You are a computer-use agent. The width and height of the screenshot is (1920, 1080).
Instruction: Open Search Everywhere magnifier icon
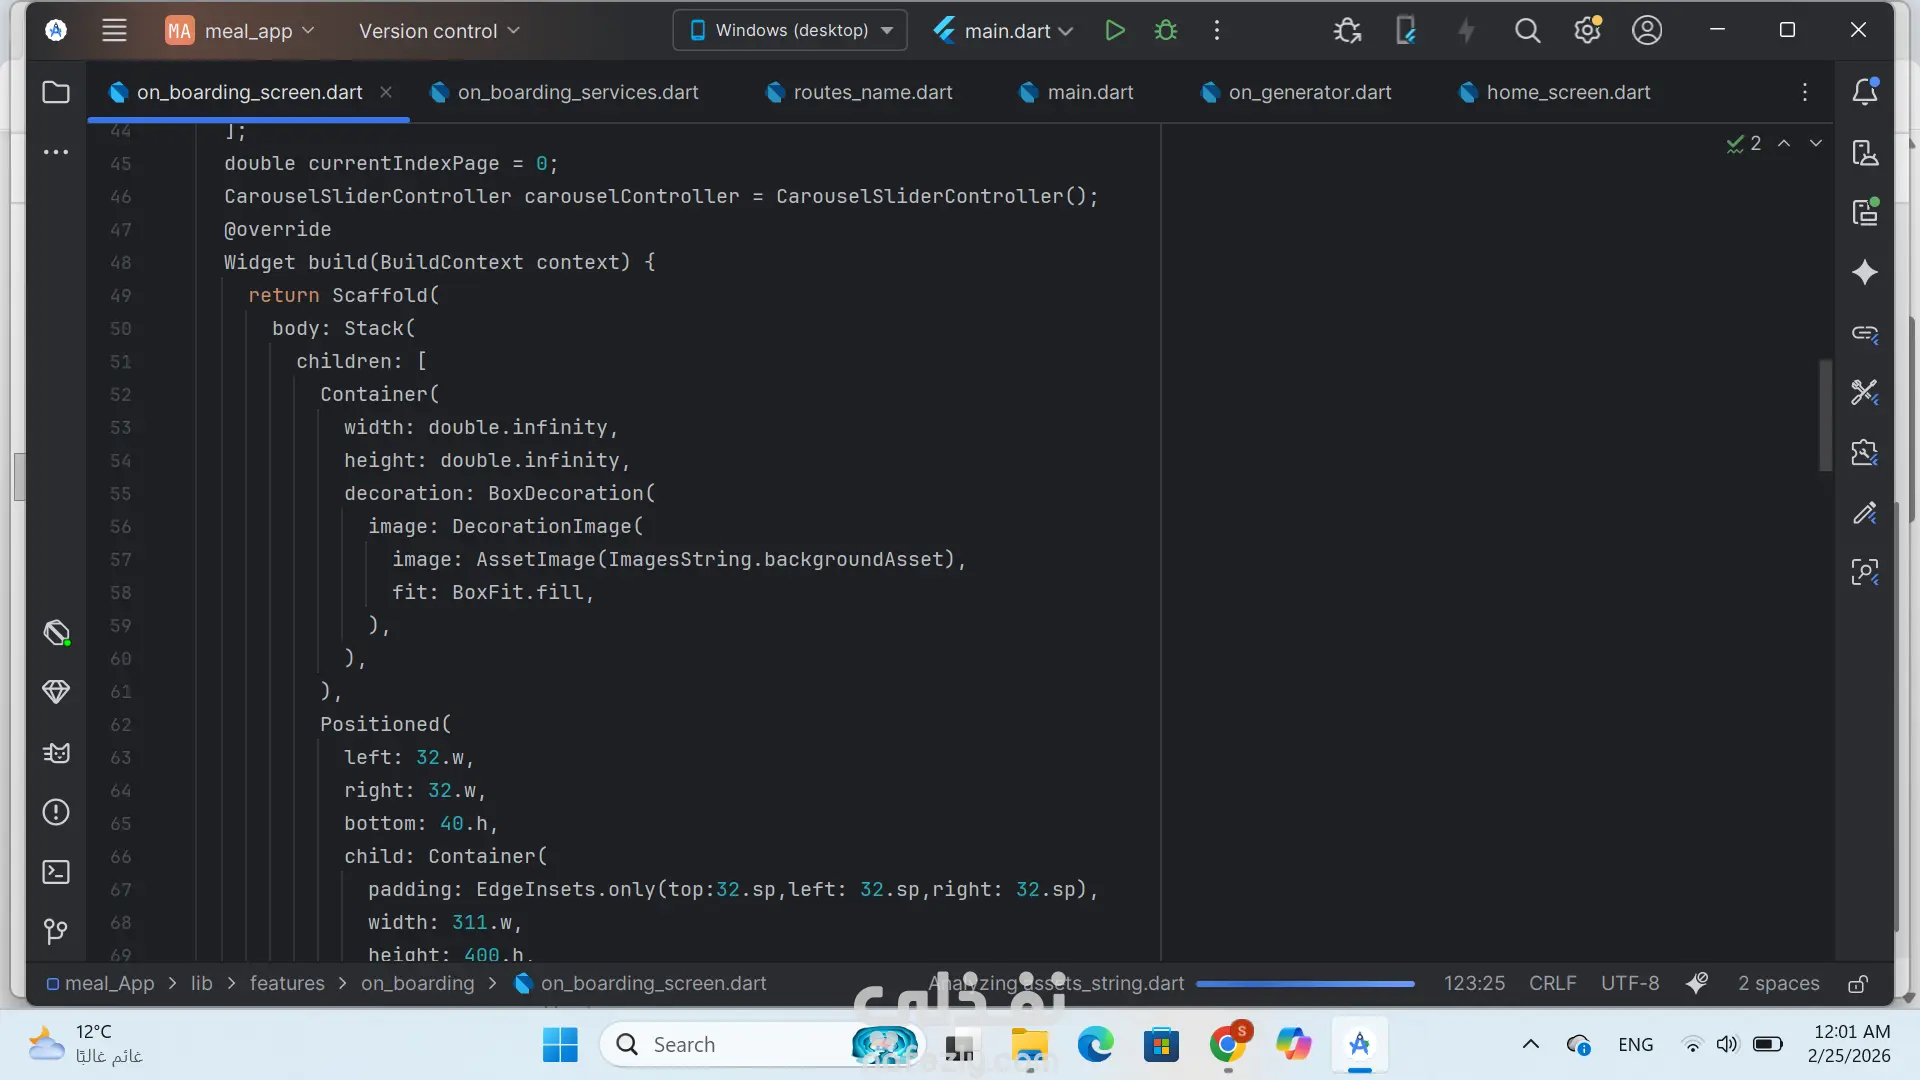pos(1527,31)
